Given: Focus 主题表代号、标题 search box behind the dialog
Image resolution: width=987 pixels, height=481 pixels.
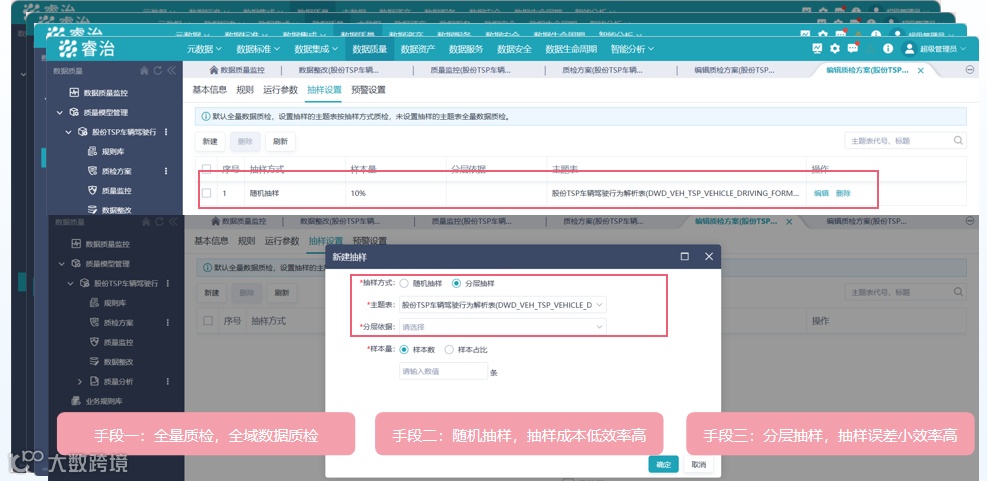Looking at the screenshot, I should (905, 292).
